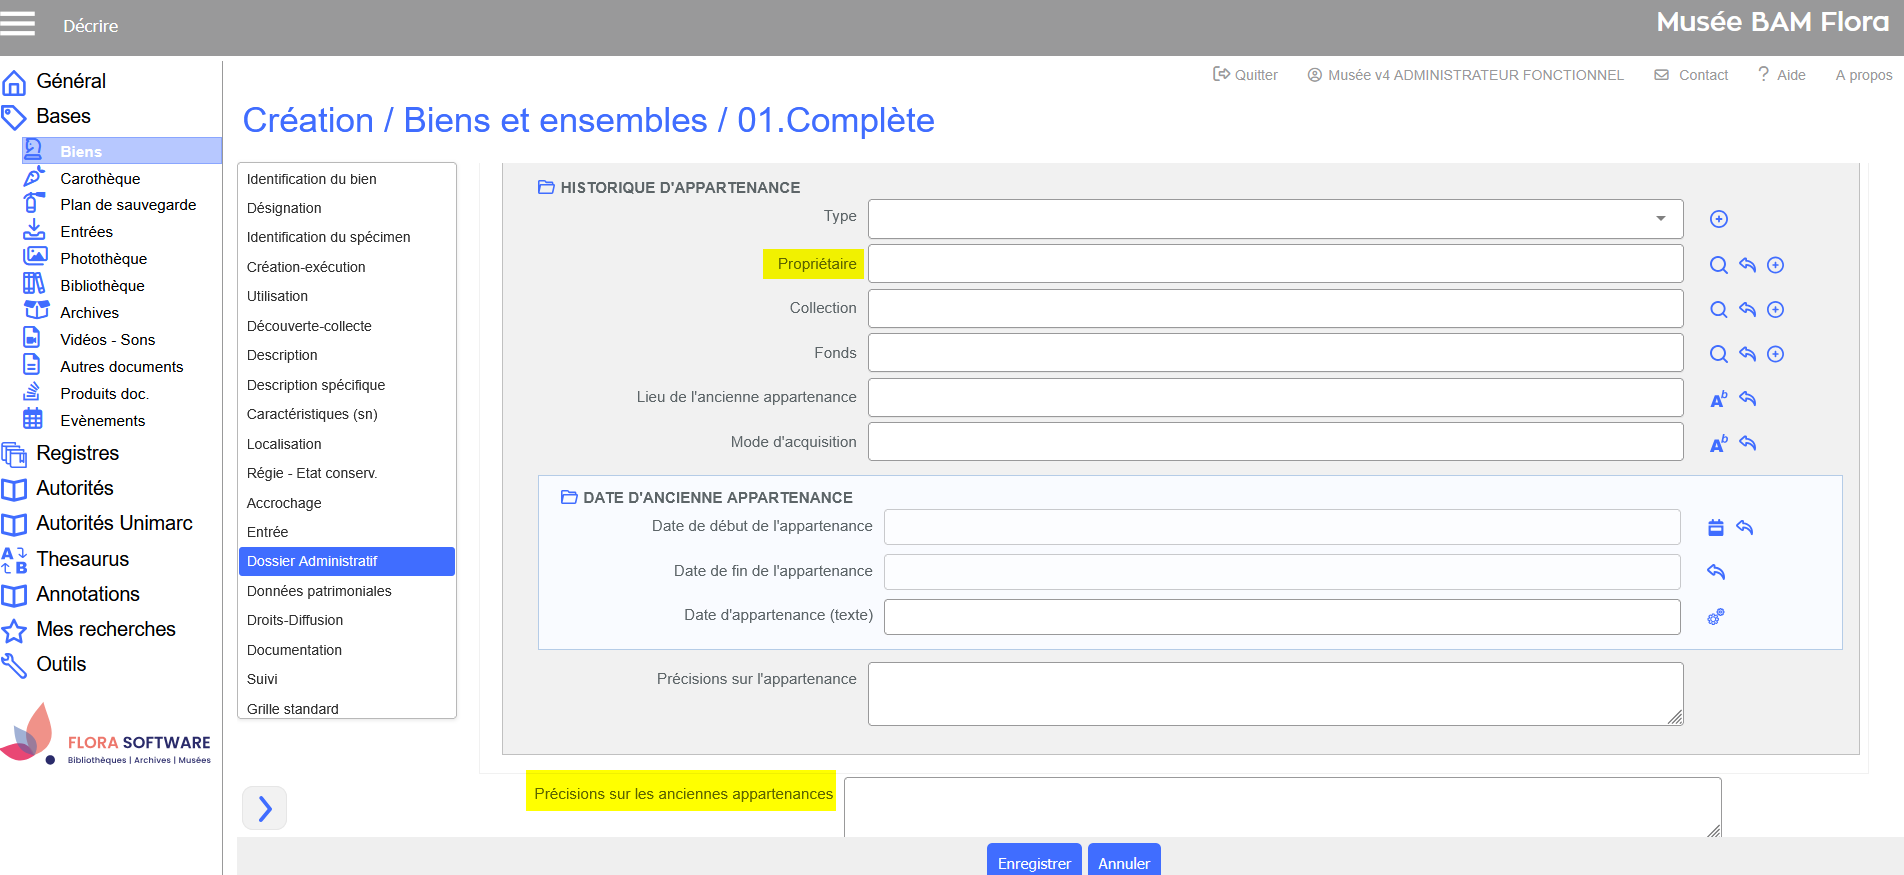
Task: Reset the Fonds field with undo arrow
Action: coord(1747,354)
